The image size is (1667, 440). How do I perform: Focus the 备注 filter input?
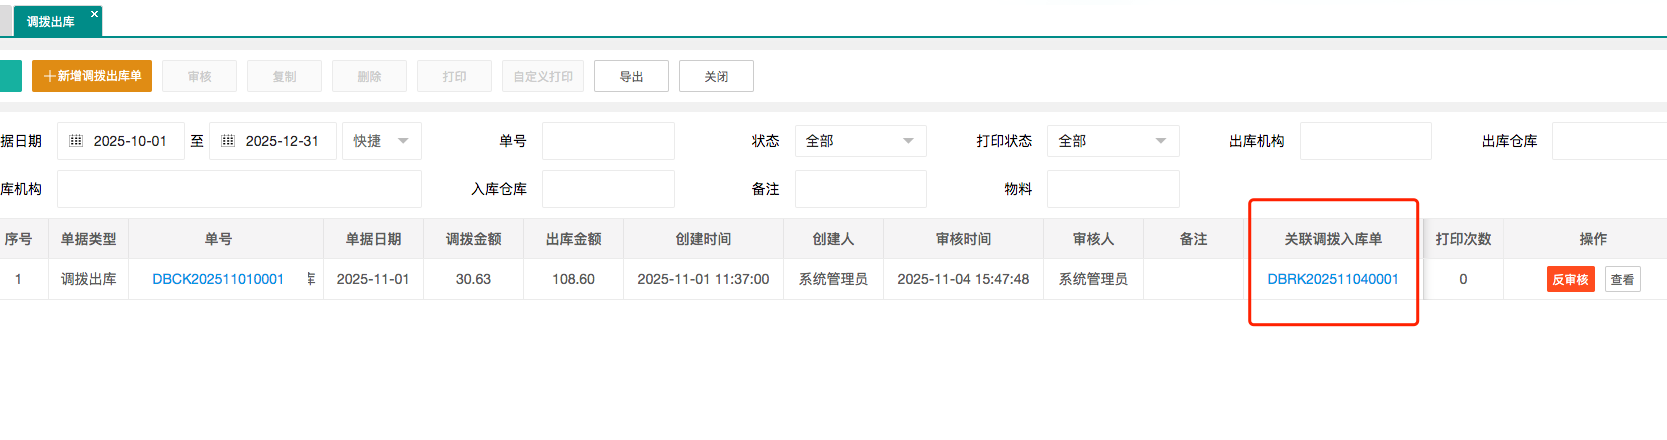[861, 189]
